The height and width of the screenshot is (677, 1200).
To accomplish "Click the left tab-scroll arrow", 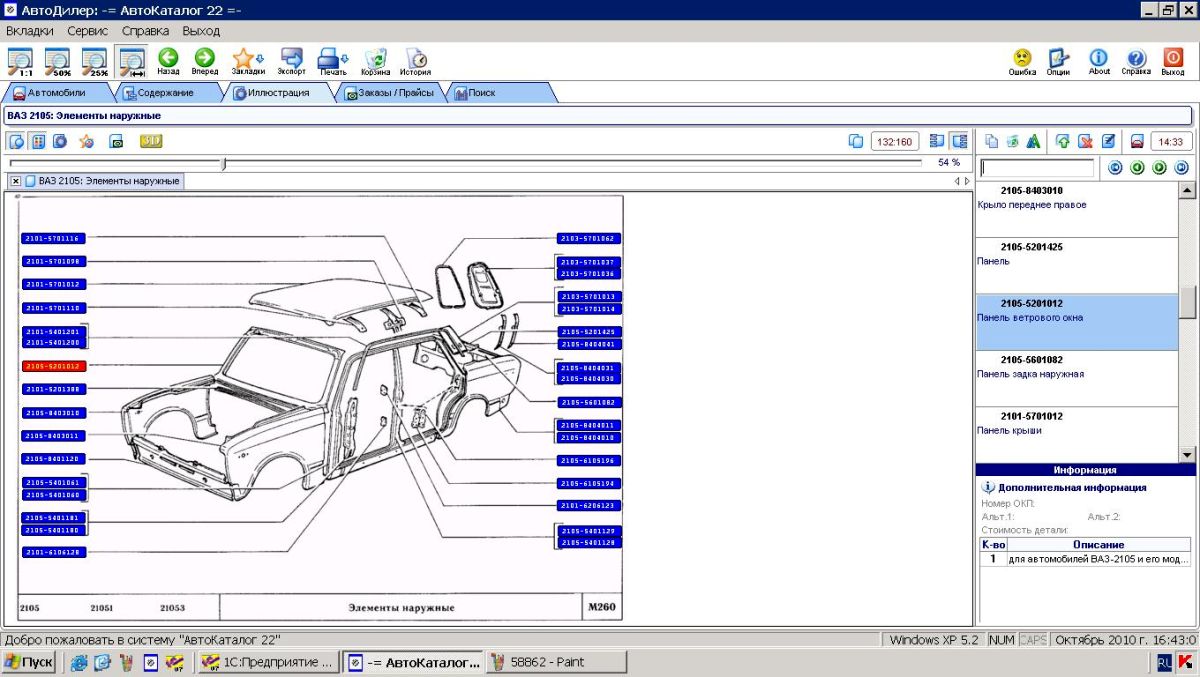I will point(957,181).
